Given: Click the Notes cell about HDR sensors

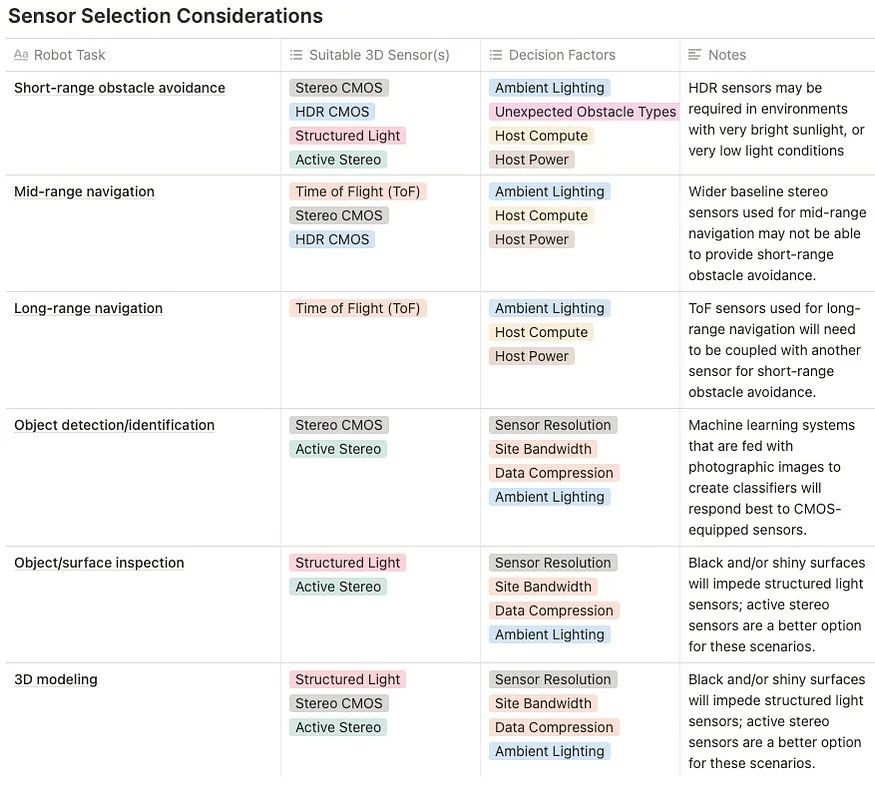Looking at the screenshot, I should [x=776, y=119].
